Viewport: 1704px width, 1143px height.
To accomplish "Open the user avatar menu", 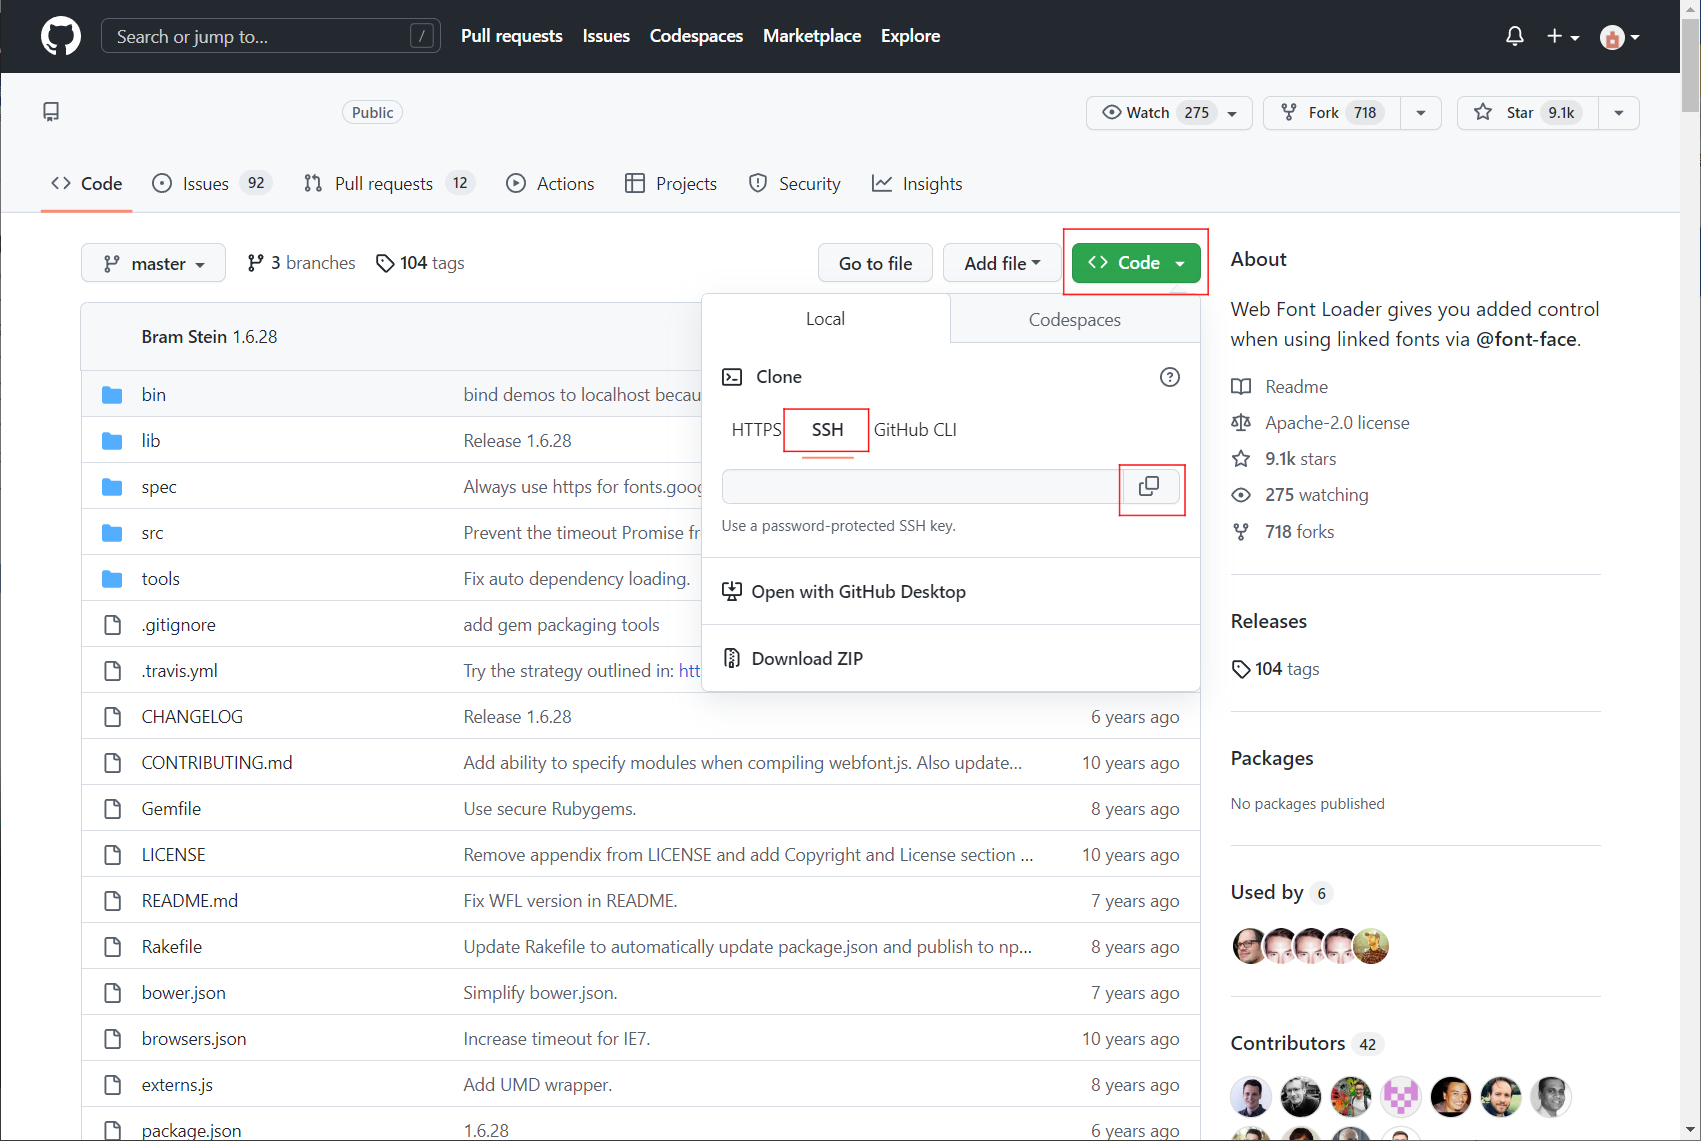I will click(x=1619, y=37).
